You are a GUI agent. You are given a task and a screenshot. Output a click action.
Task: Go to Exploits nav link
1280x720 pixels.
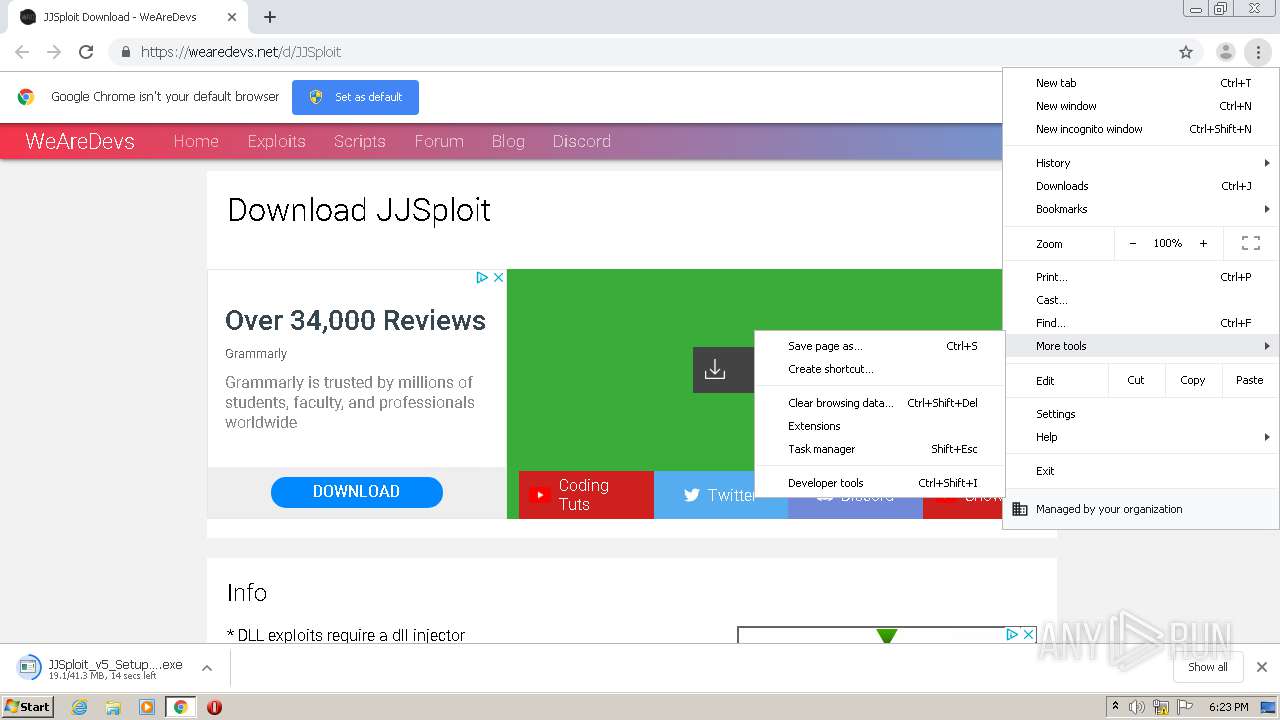[277, 141]
